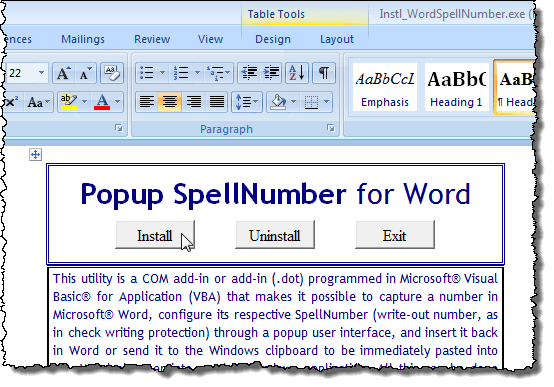The image size is (554, 387).
Task: Apply the Emphasis style
Action: [x=385, y=87]
